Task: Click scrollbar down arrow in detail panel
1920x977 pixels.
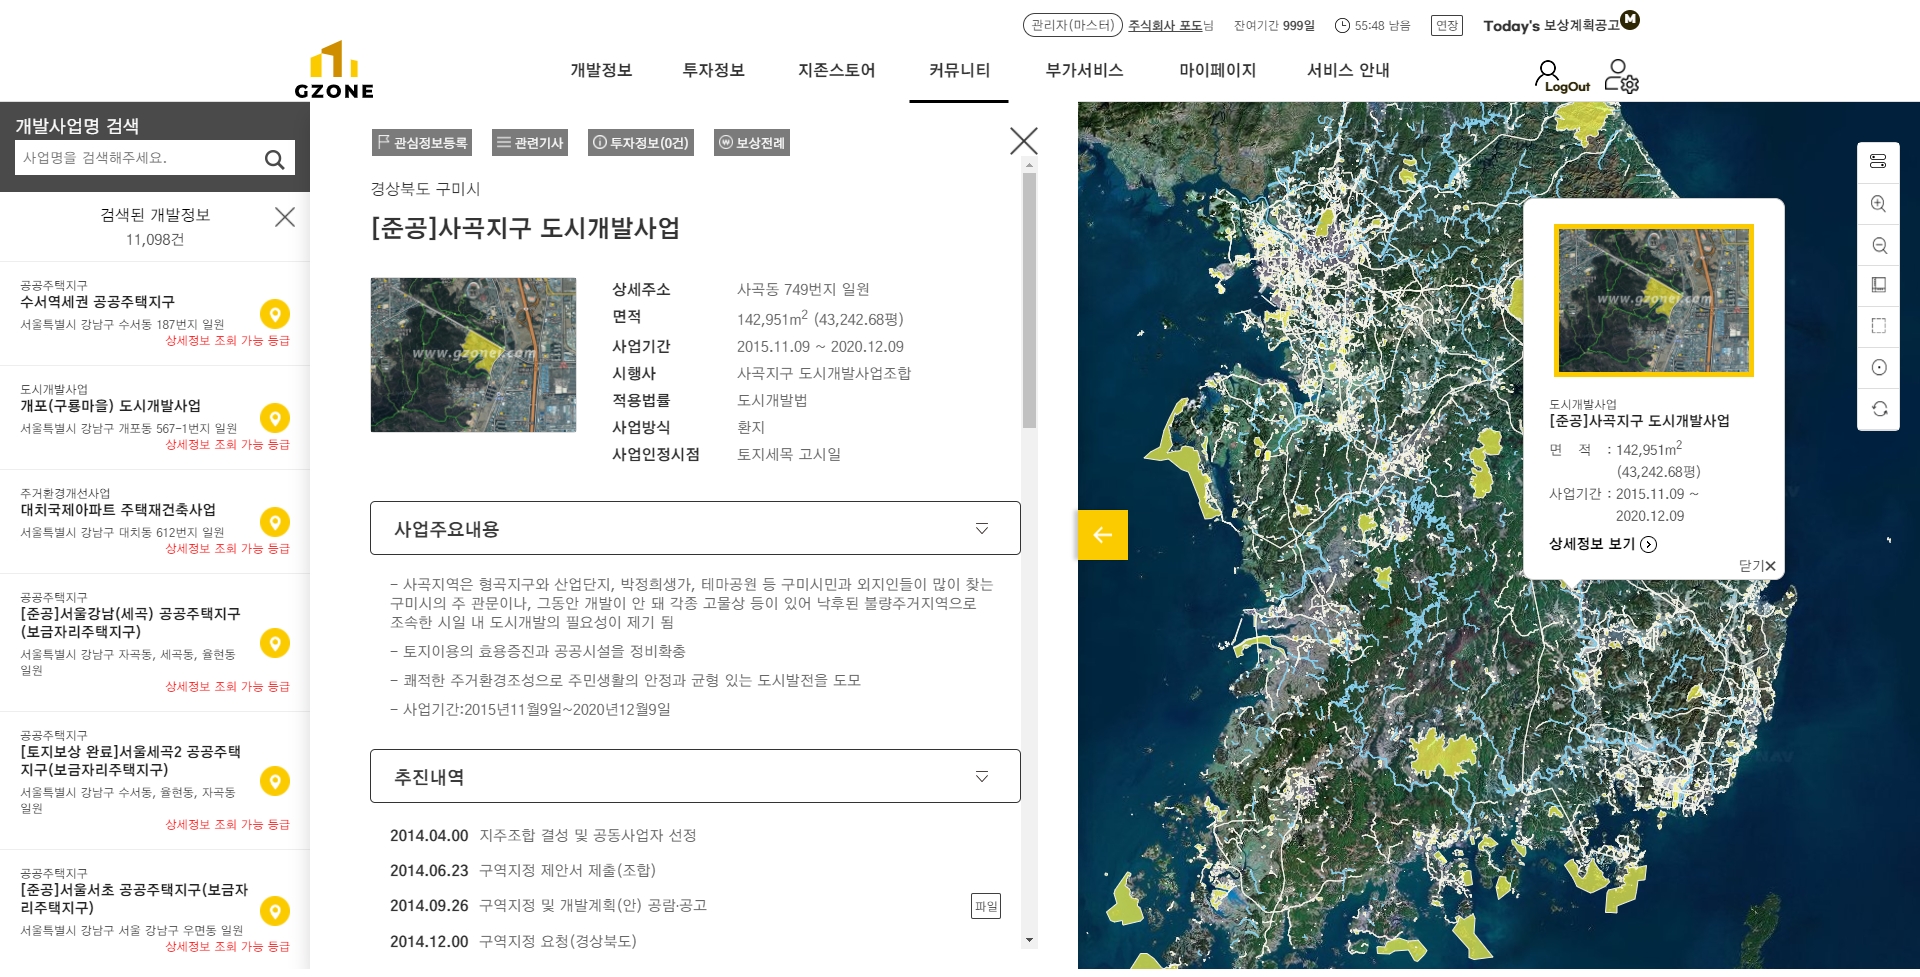Action: (x=1029, y=940)
